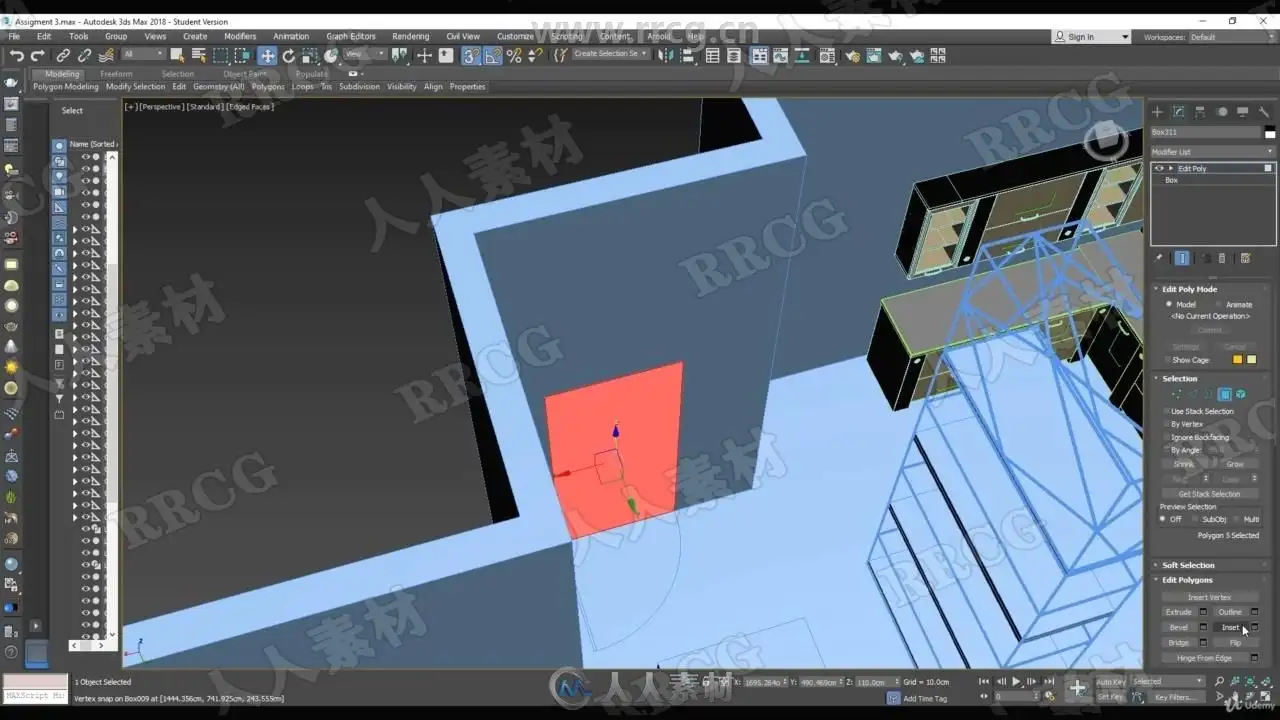This screenshot has height=720, width=1280.
Task: Open the Polygon Modeling ribbon panel
Action: click(x=66, y=87)
